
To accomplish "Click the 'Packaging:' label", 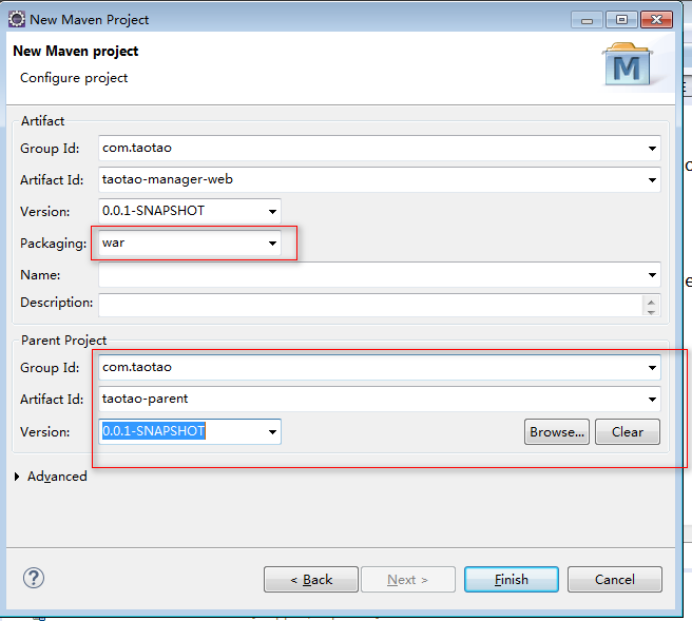I will click(53, 243).
